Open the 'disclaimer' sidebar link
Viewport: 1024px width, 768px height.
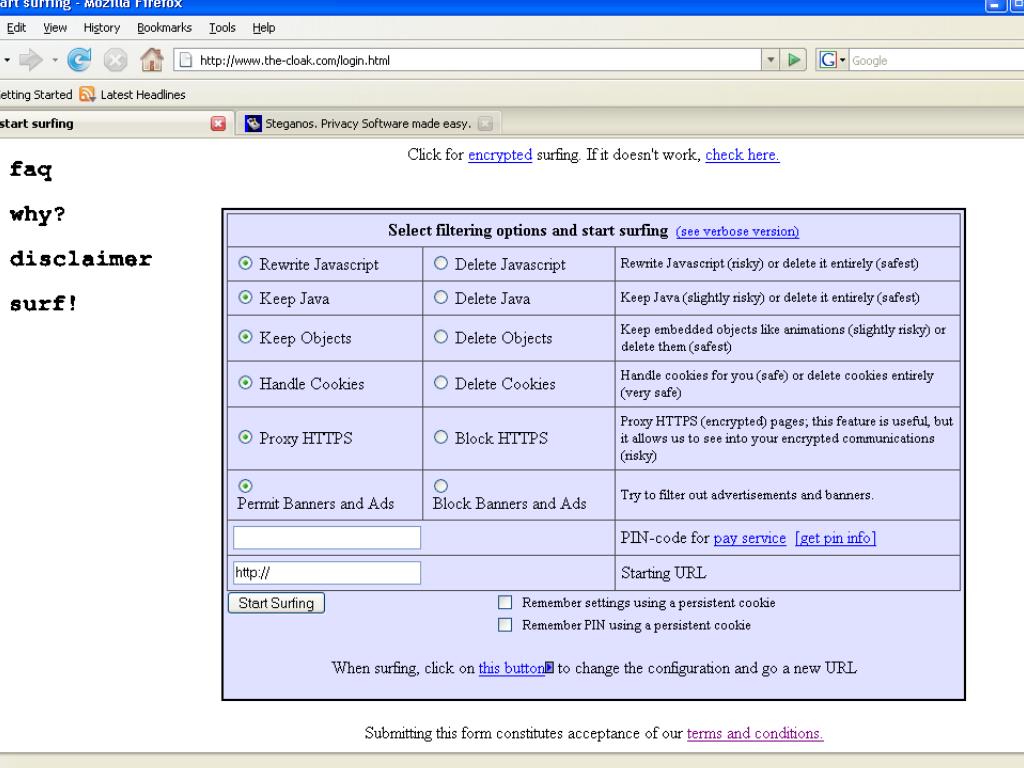point(80,259)
